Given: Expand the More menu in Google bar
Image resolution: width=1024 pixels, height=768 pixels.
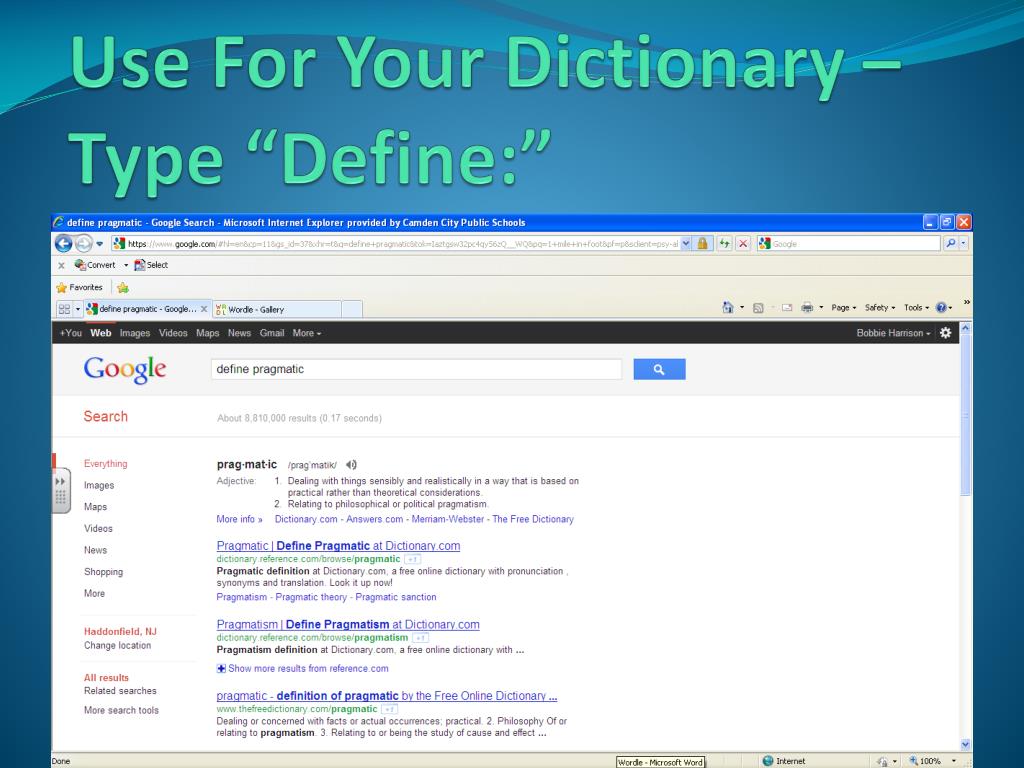Looking at the screenshot, I should pos(306,333).
